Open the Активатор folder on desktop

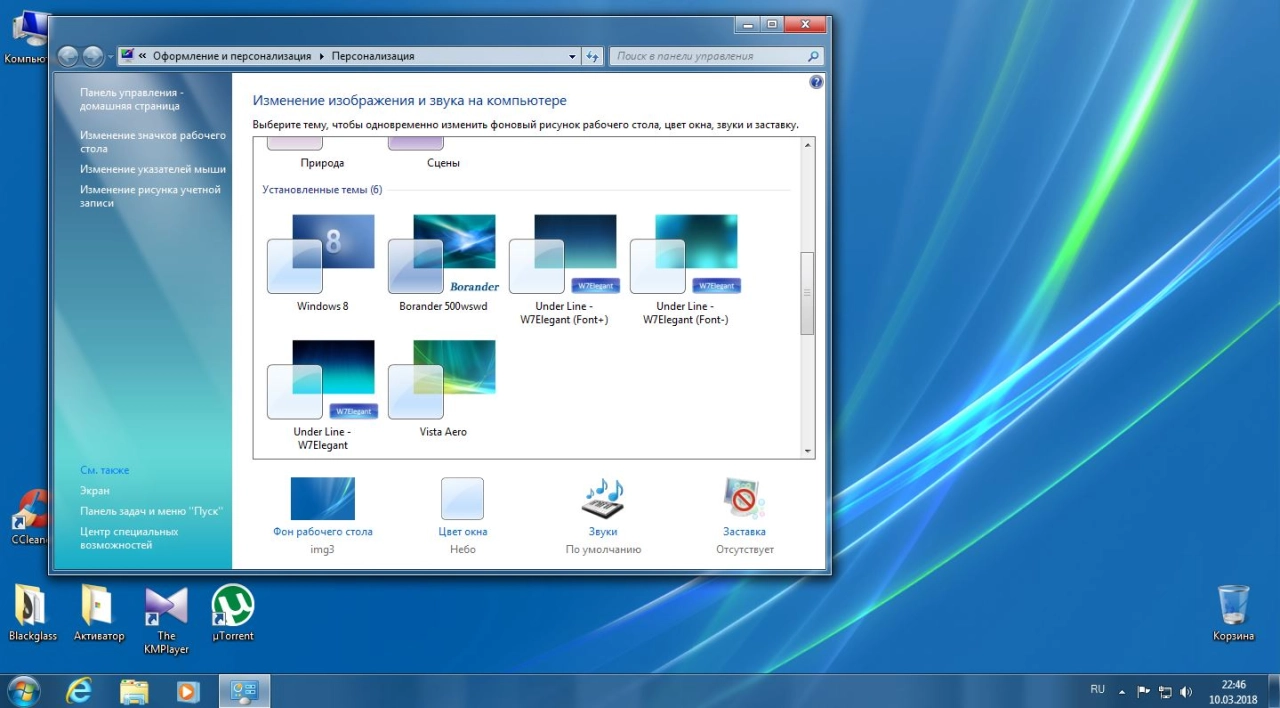pos(99,613)
